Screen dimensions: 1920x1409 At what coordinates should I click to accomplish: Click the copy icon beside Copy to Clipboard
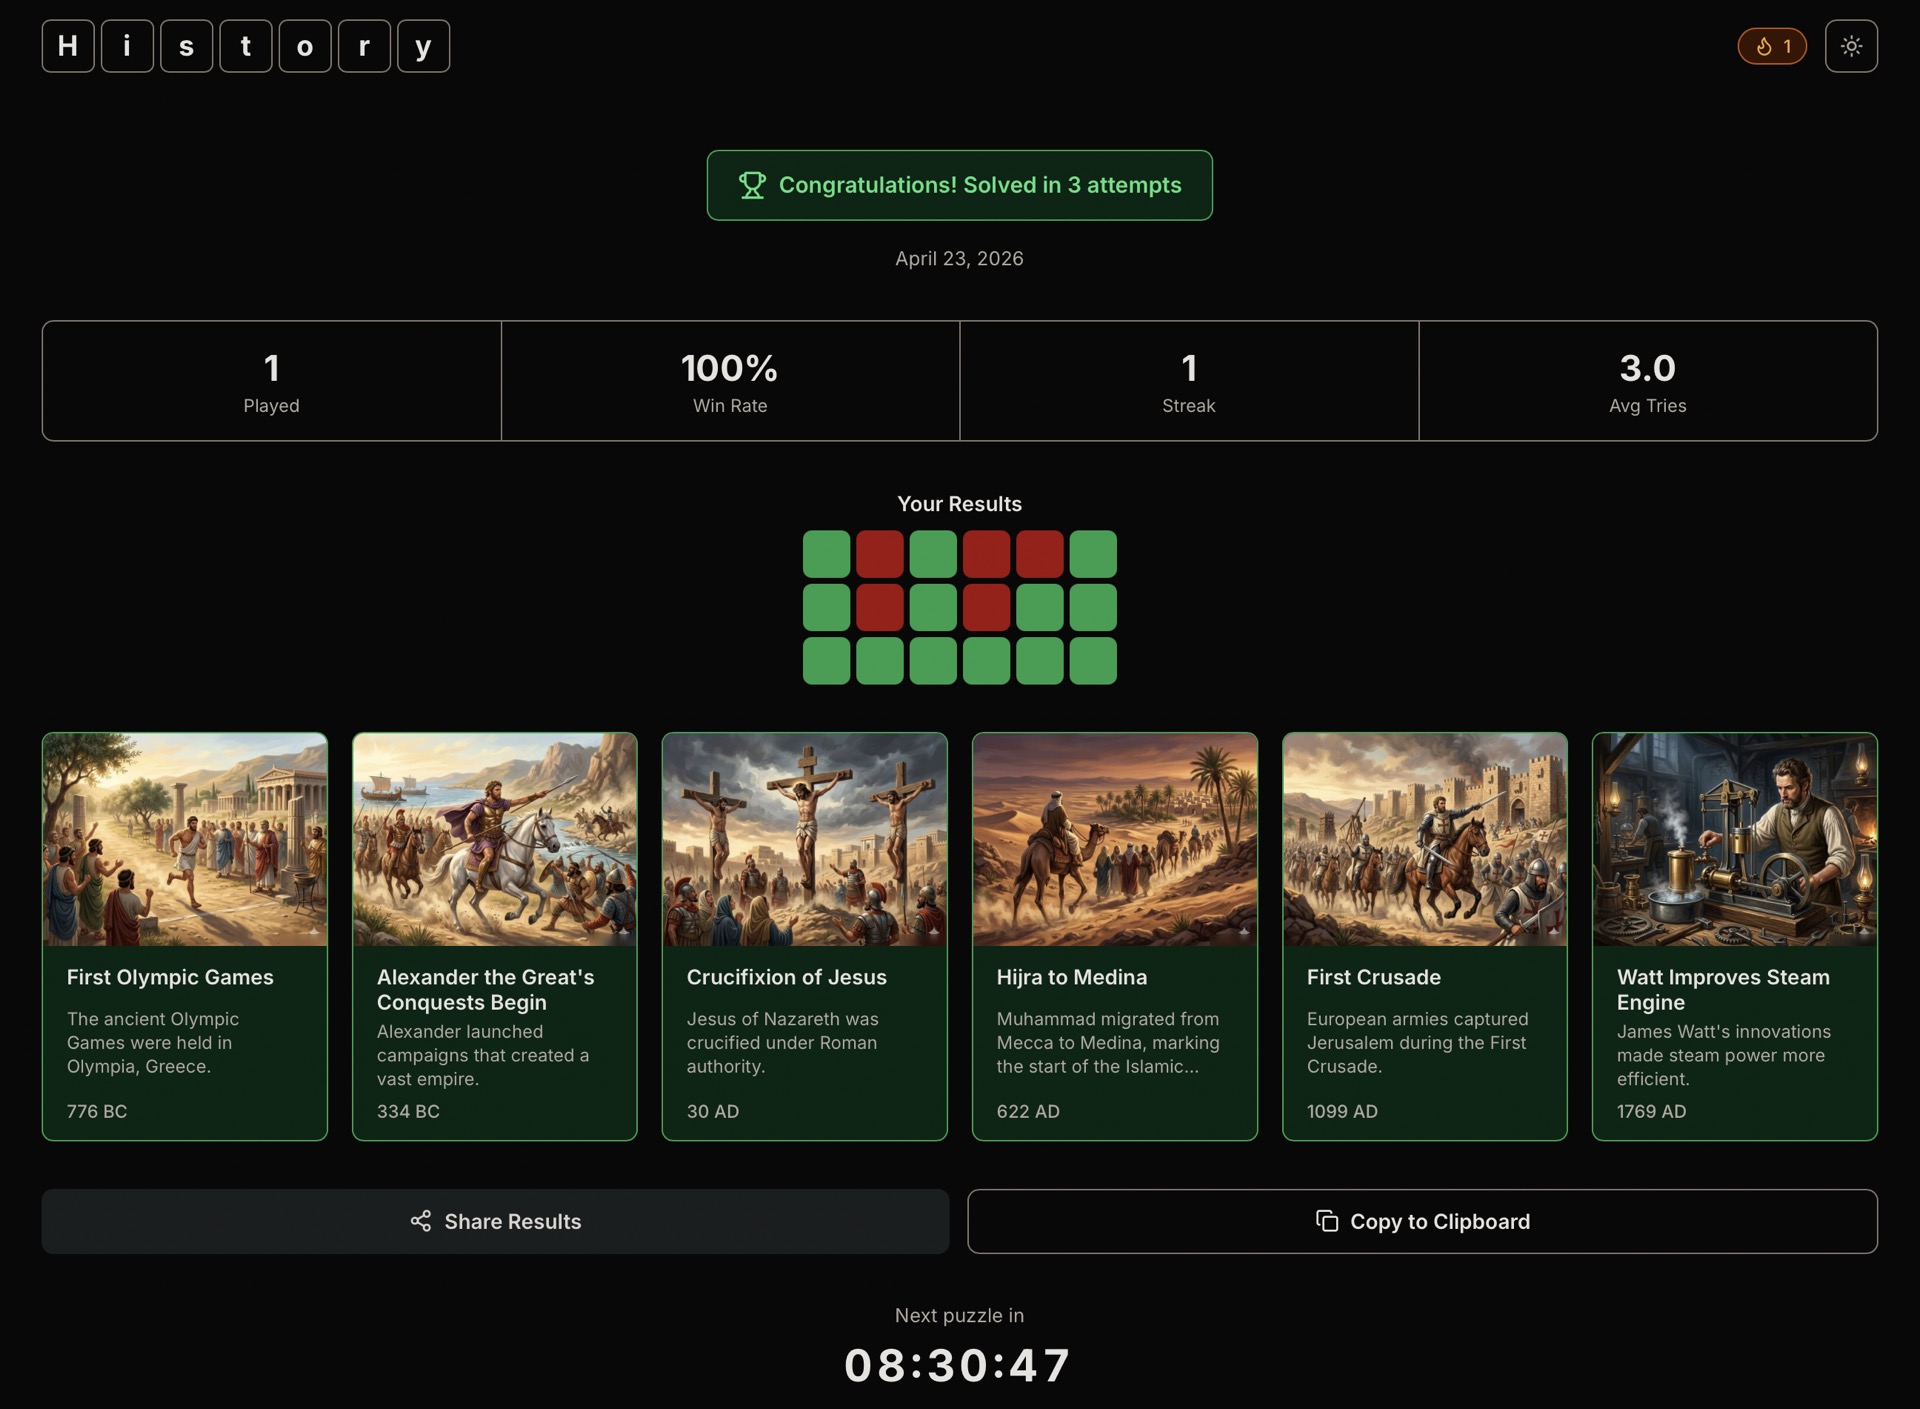pos(1327,1221)
